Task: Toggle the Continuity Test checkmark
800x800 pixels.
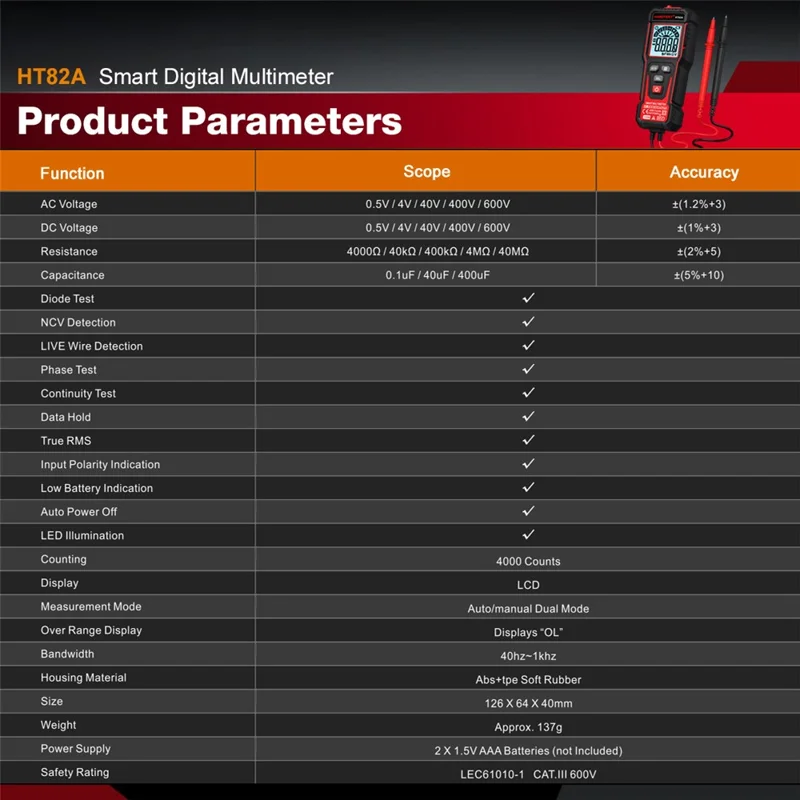Action: [x=528, y=393]
